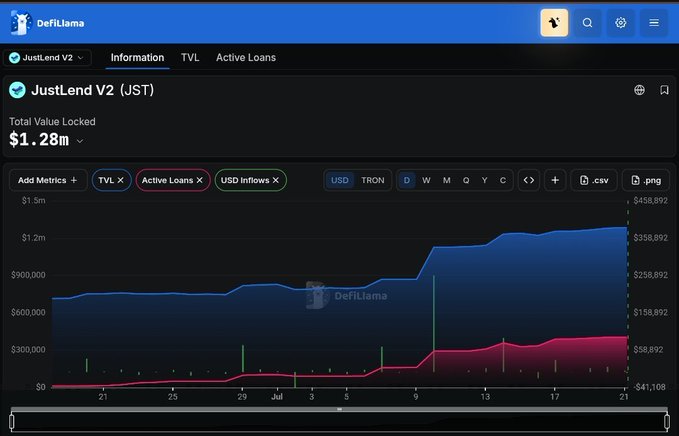Click the -$41,108 axis label

point(650,387)
